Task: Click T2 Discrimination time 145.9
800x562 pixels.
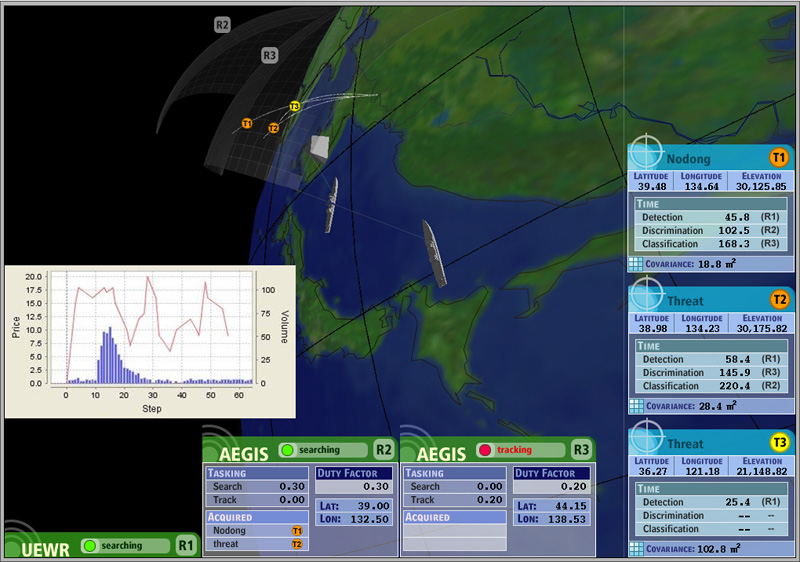Action: point(735,372)
